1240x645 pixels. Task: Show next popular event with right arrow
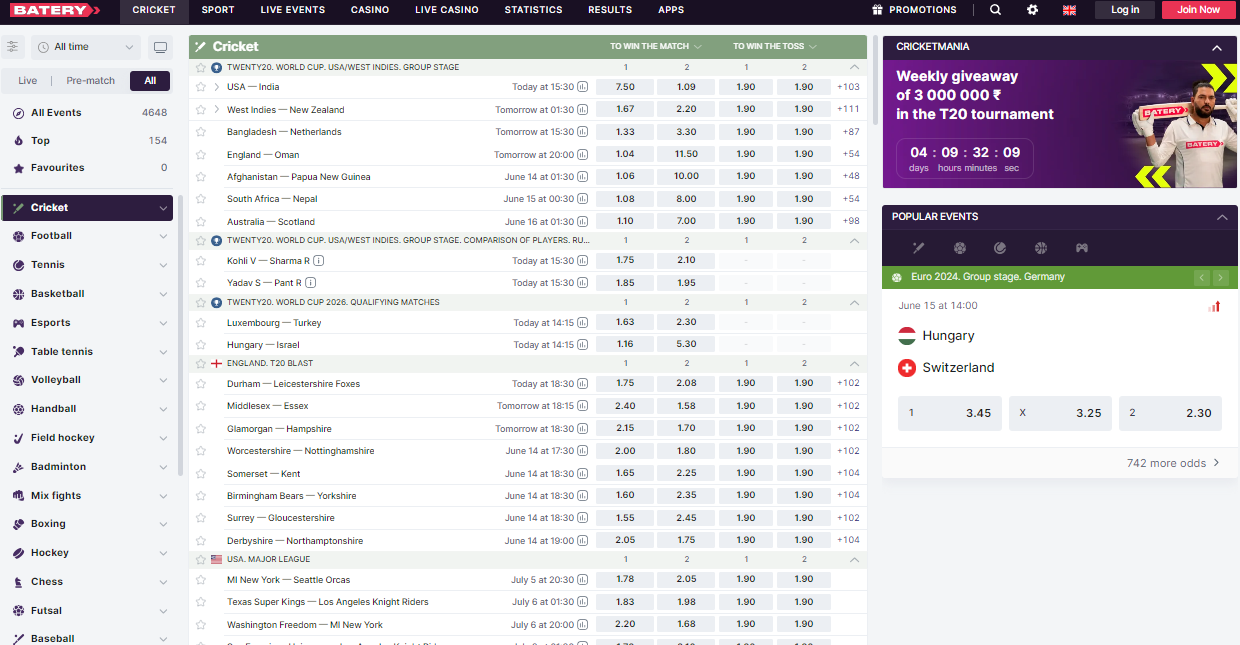click(1220, 277)
